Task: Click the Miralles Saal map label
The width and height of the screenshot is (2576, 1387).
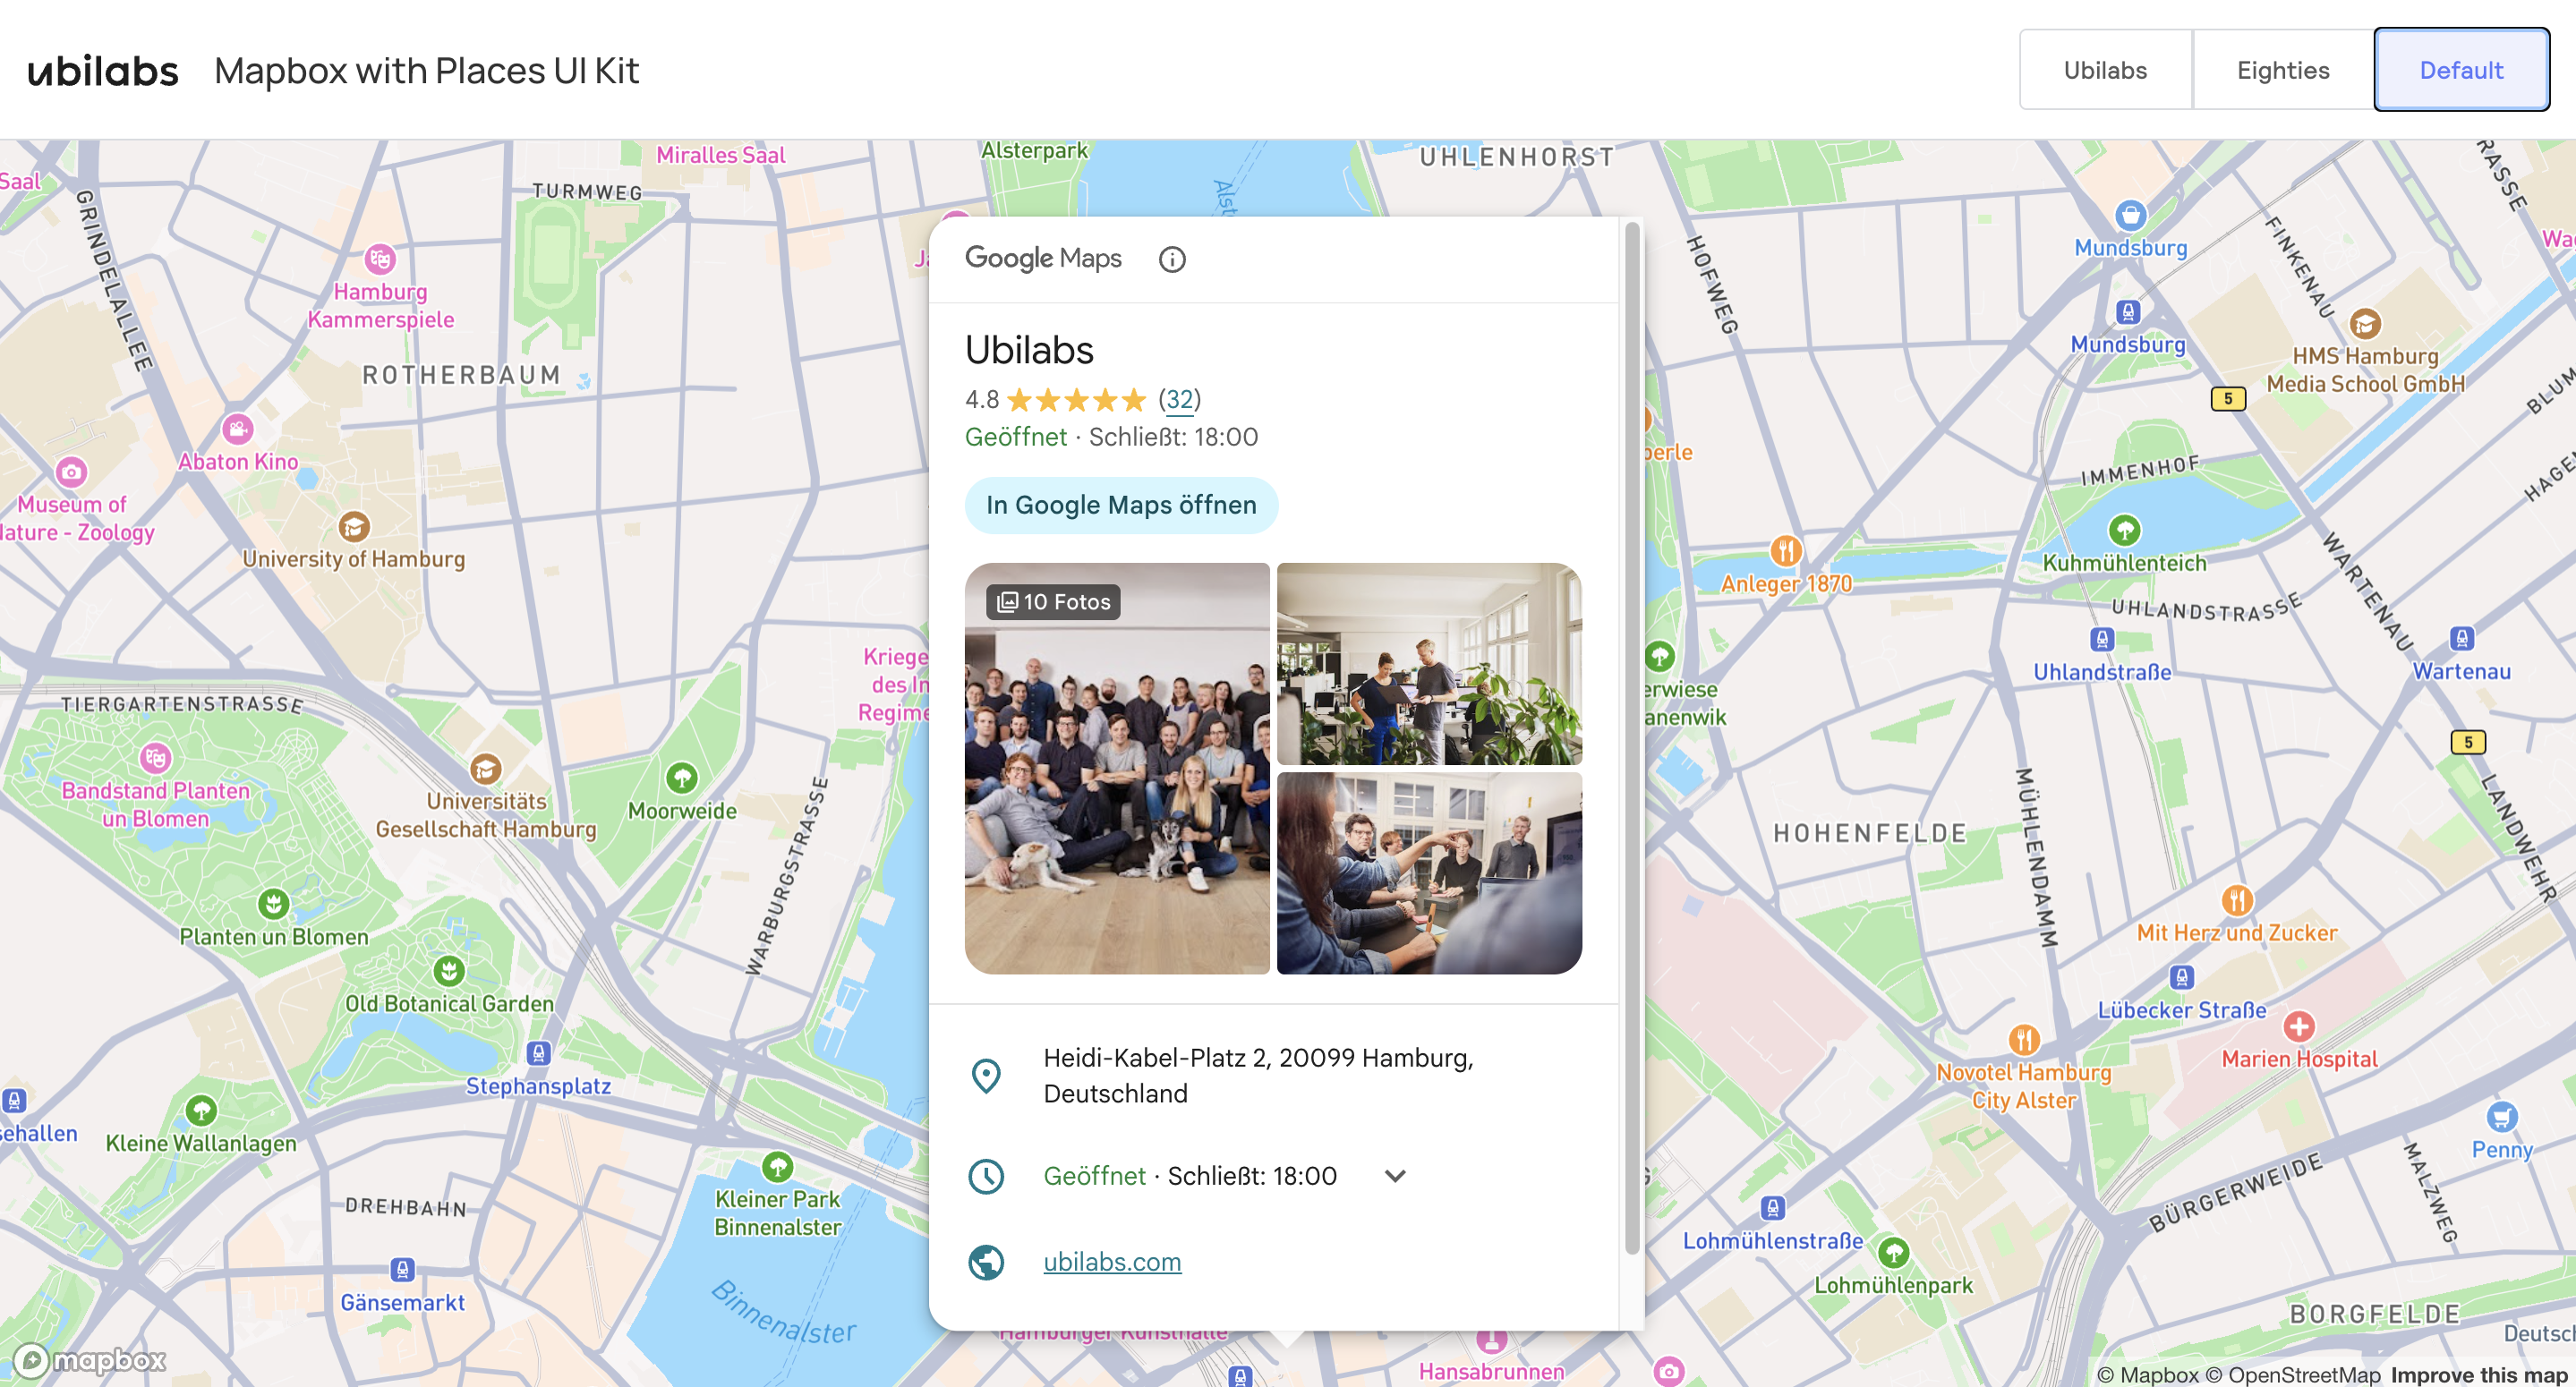Action: pos(721,155)
